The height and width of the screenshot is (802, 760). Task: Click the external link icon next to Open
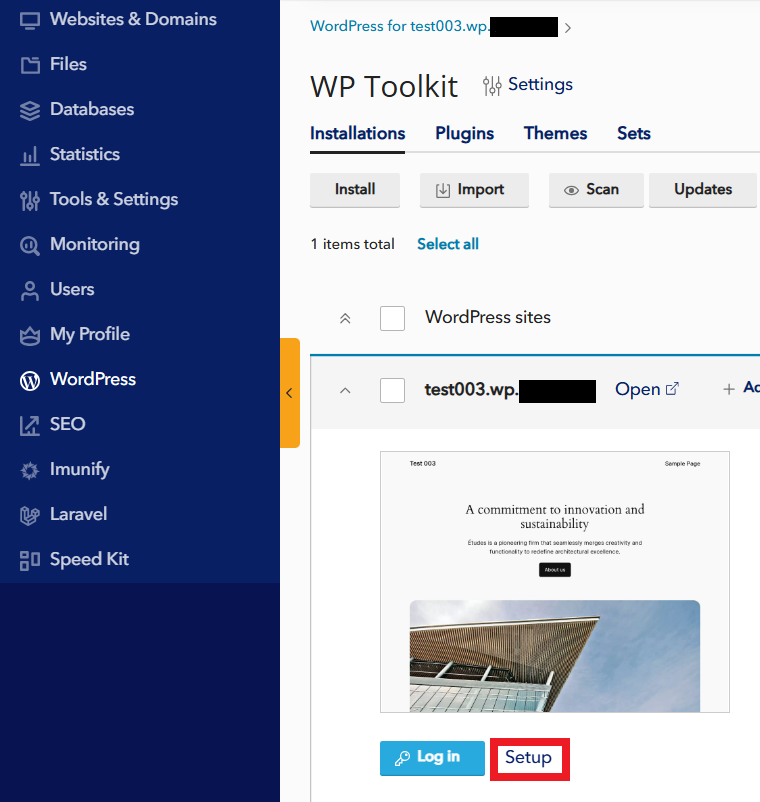tap(673, 389)
